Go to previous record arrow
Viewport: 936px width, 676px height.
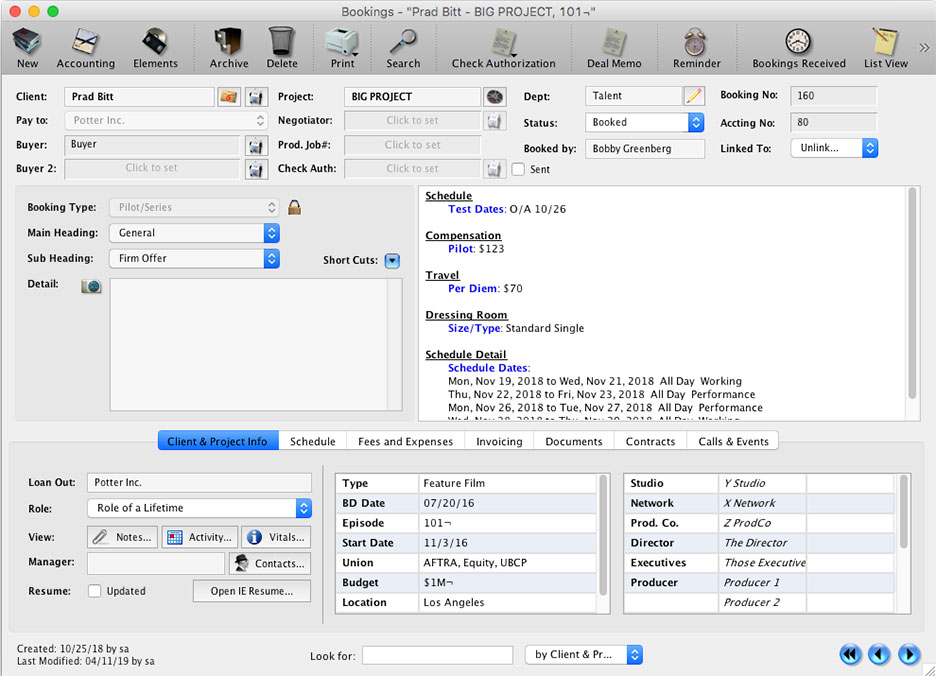pos(879,655)
